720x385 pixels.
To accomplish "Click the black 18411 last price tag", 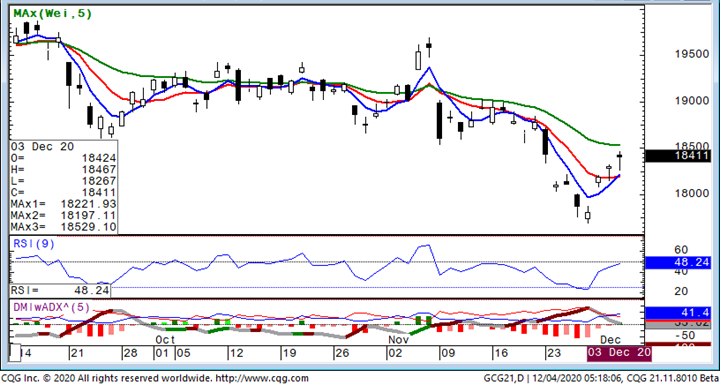I will (x=678, y=156).
